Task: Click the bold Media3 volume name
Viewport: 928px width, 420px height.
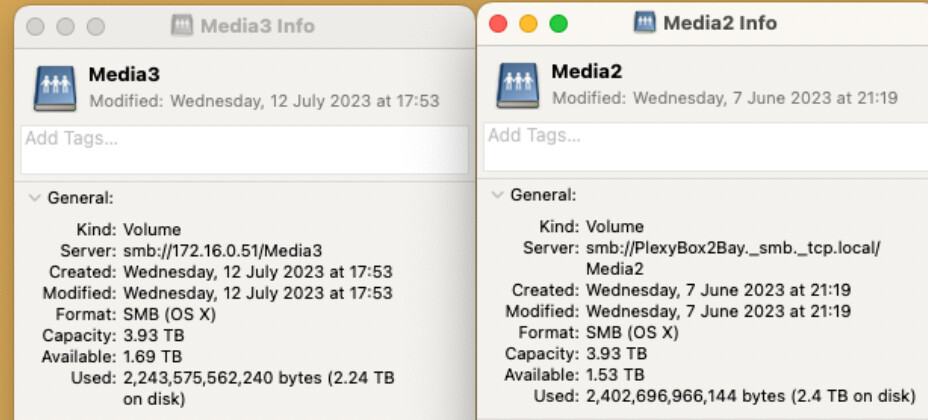Action: pyautogui.click(x=124, y=74)
